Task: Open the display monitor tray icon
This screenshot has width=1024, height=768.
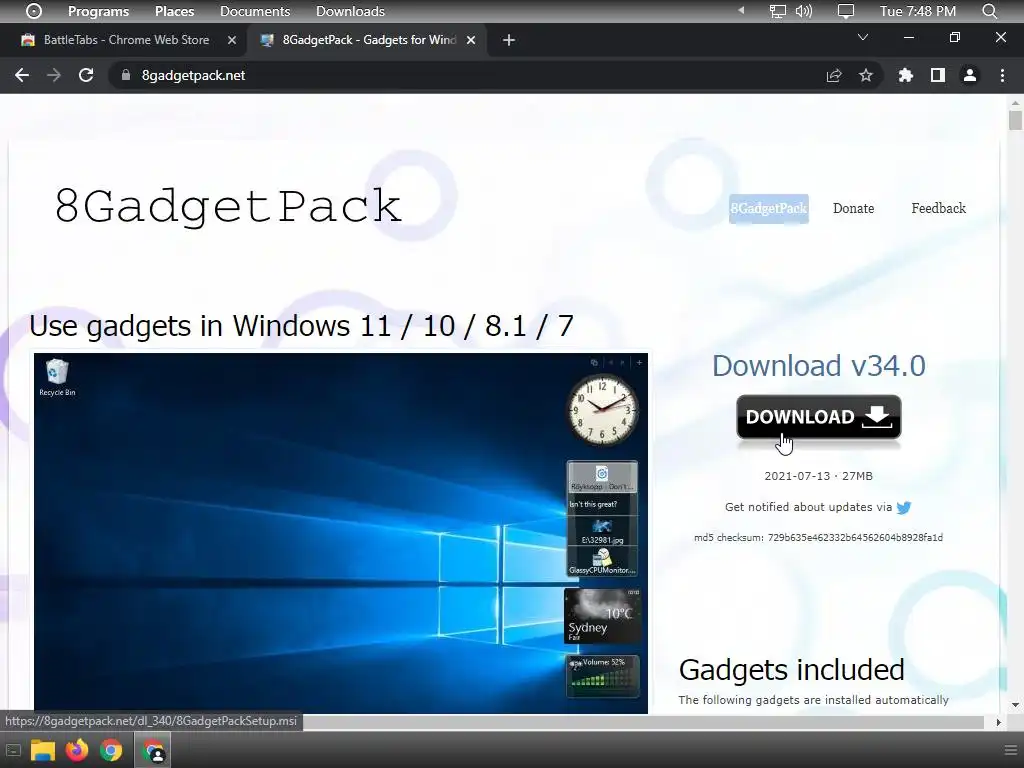Action: coord(846,11)
